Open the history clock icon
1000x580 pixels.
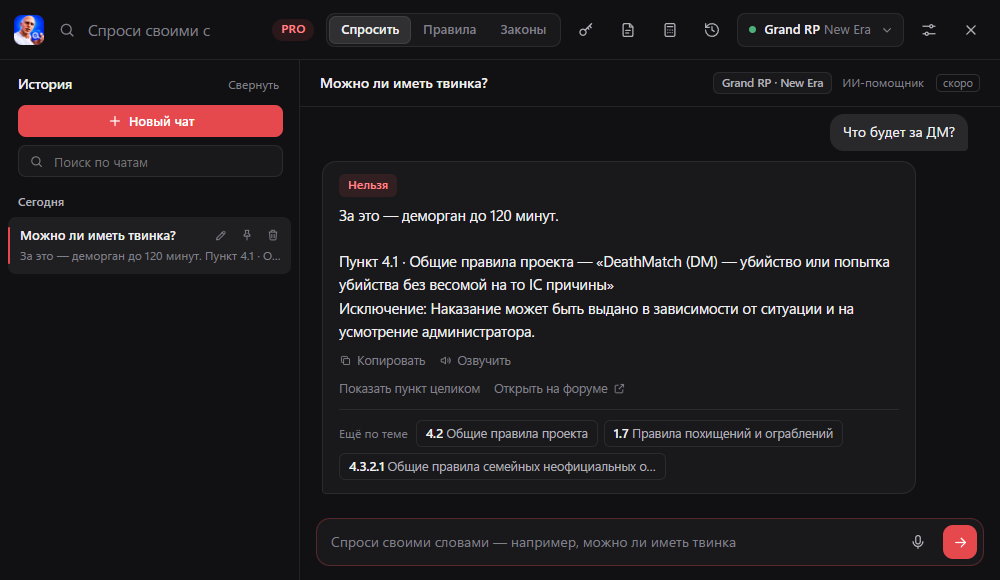tap(712, 30)
